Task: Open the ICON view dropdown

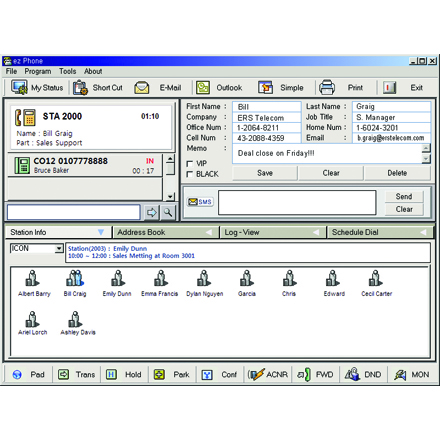Action: (59, 248)
